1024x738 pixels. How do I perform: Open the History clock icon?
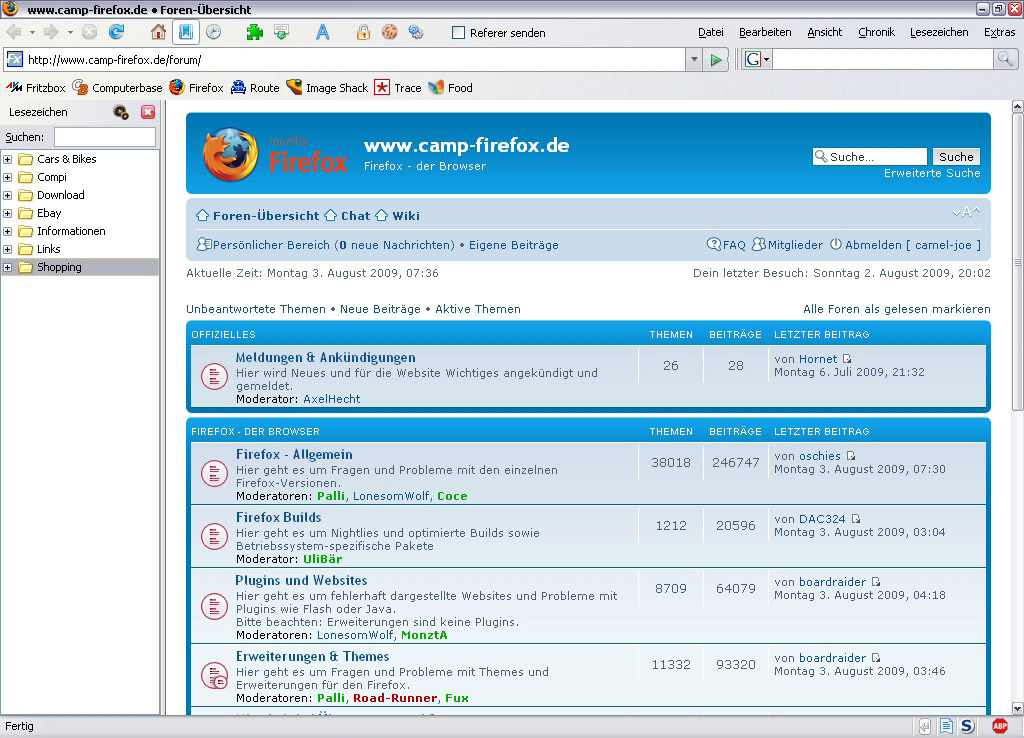(x=214, y=32)
